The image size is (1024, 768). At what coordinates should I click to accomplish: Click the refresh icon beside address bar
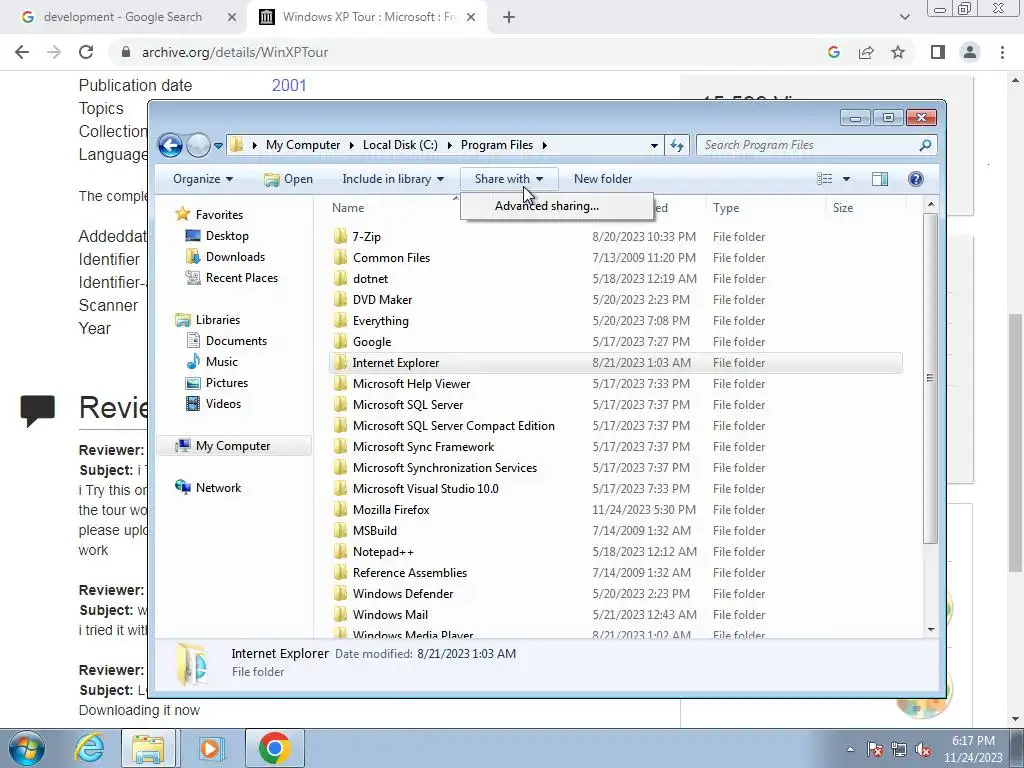coord(677,146)
